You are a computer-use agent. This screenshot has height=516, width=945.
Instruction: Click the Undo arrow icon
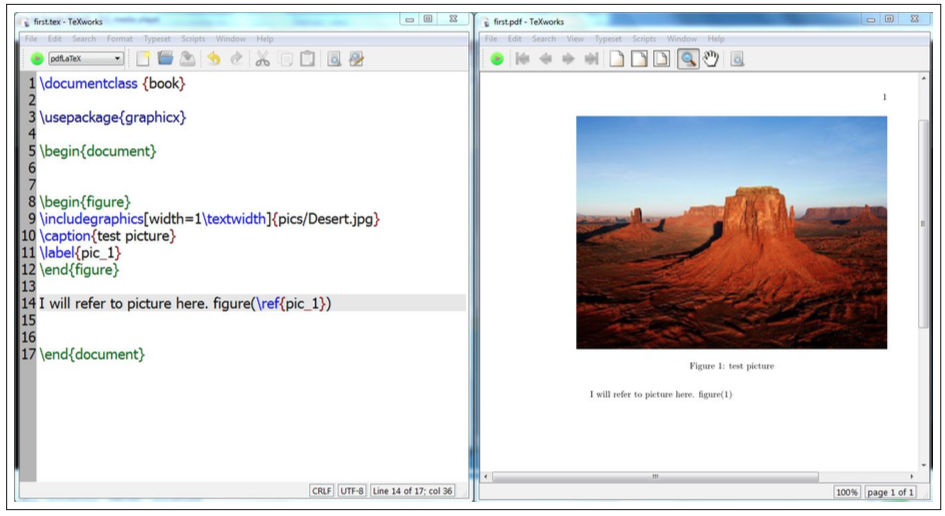coord(213,58)
